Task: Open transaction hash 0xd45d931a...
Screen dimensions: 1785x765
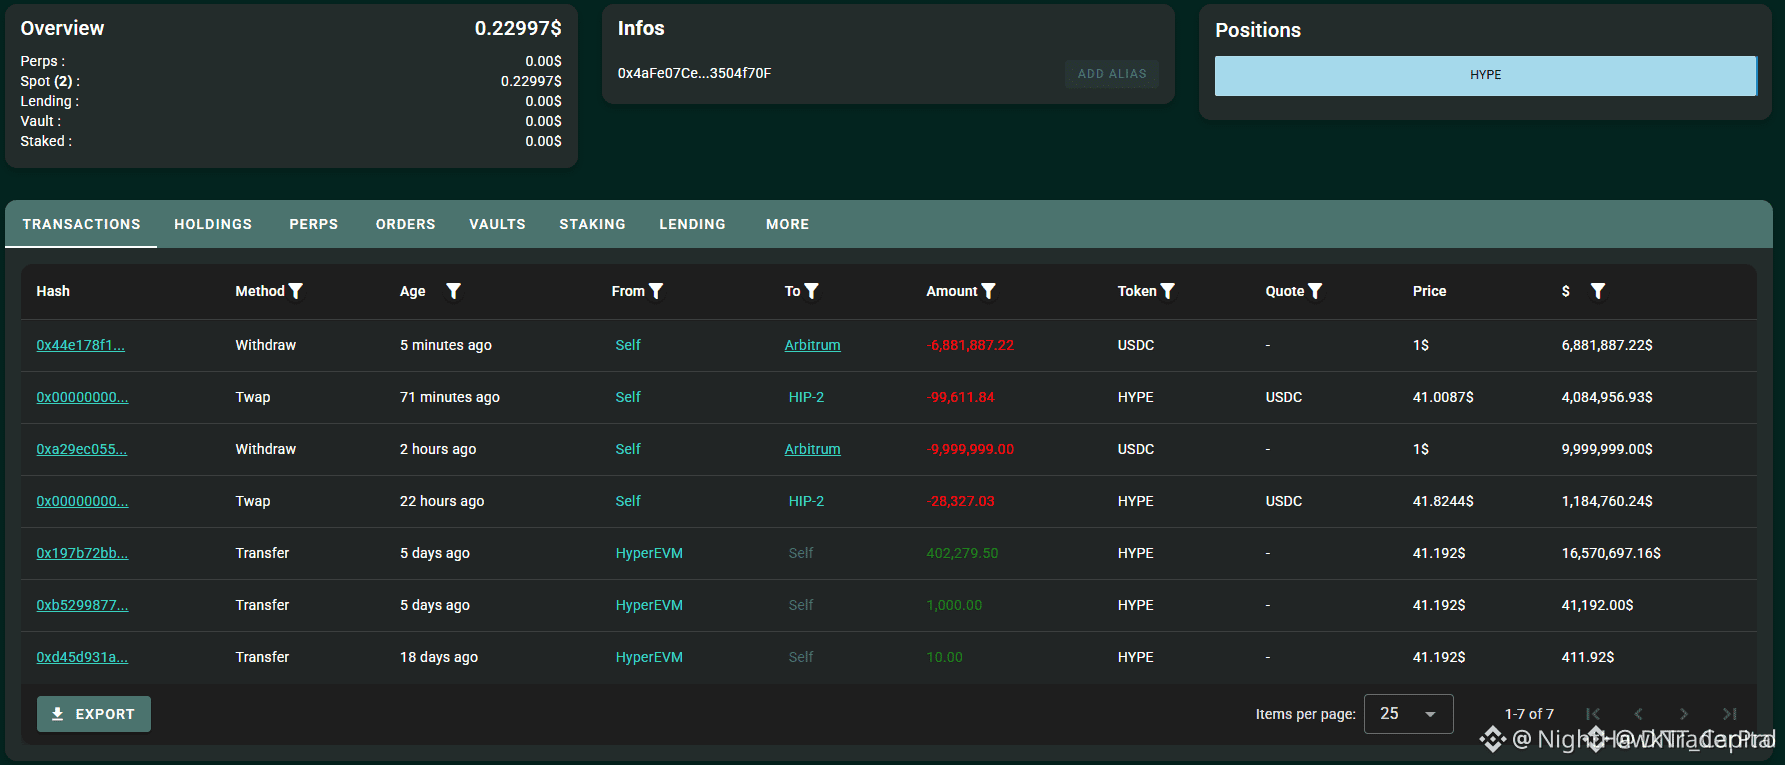Action: [x=82, y=657]
